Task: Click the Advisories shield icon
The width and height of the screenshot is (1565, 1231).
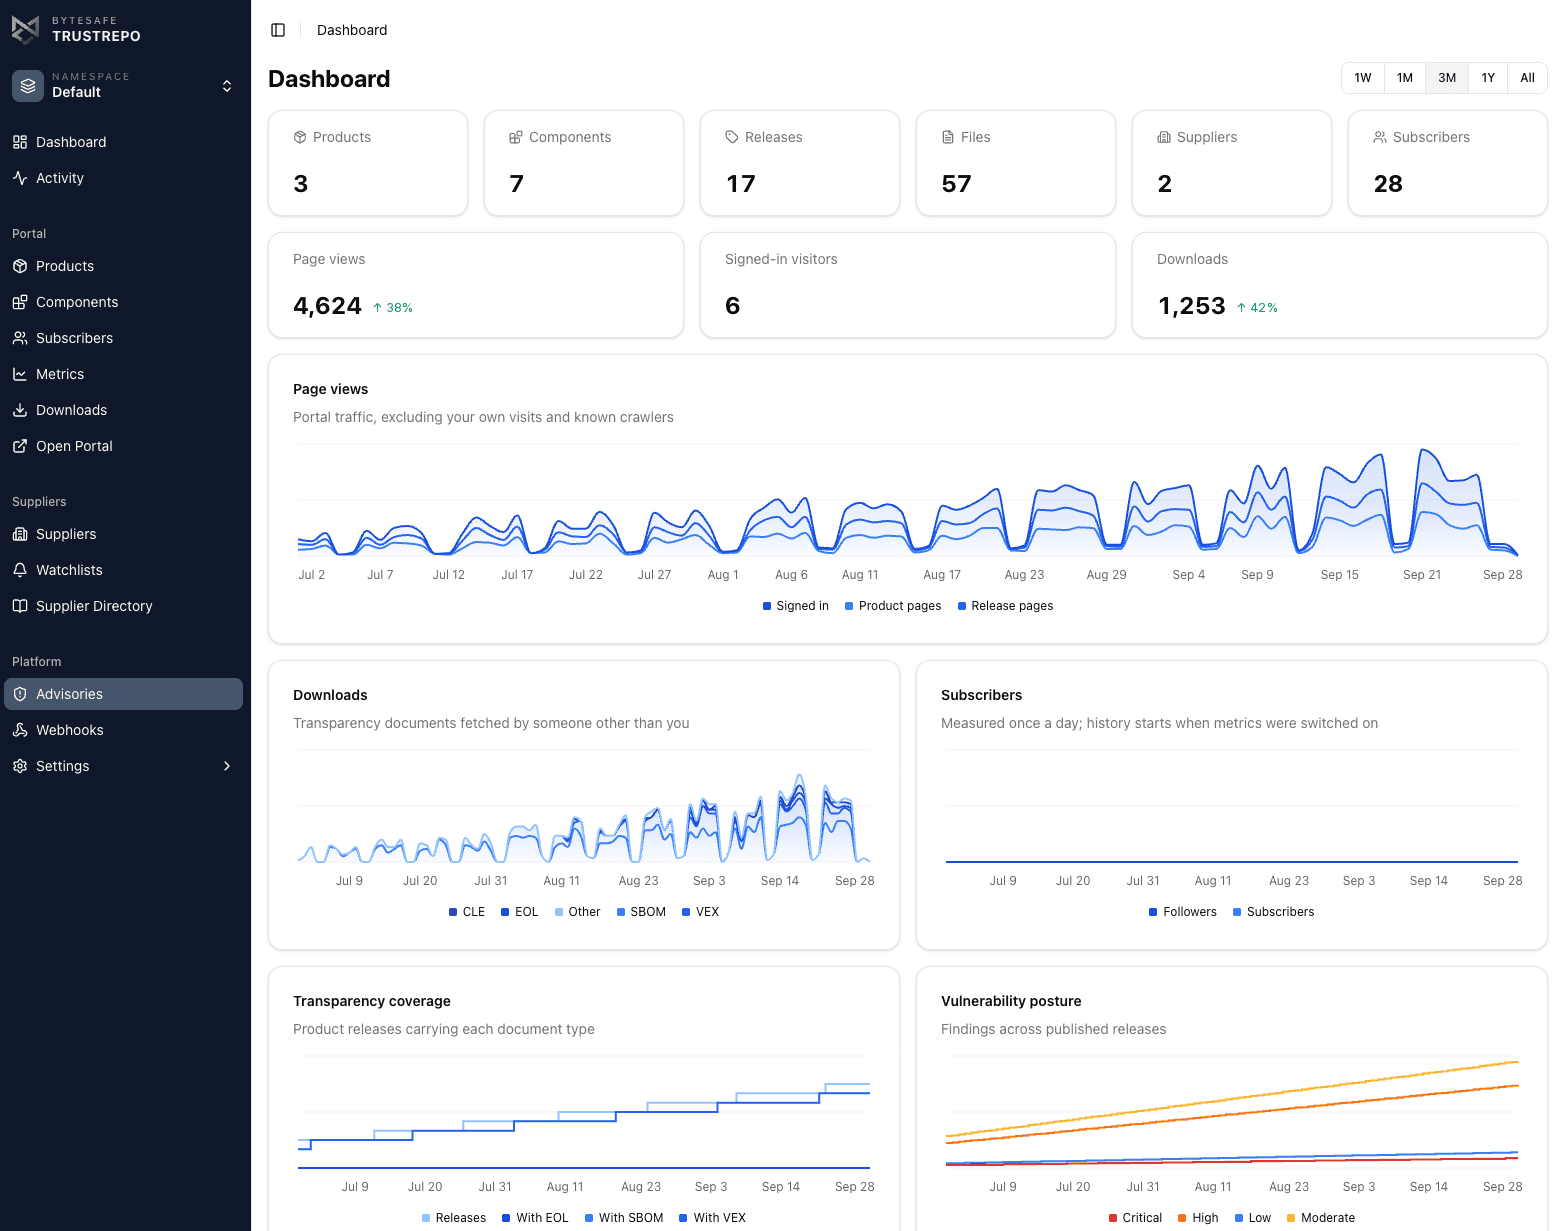Action: click(x=20, y=694)
